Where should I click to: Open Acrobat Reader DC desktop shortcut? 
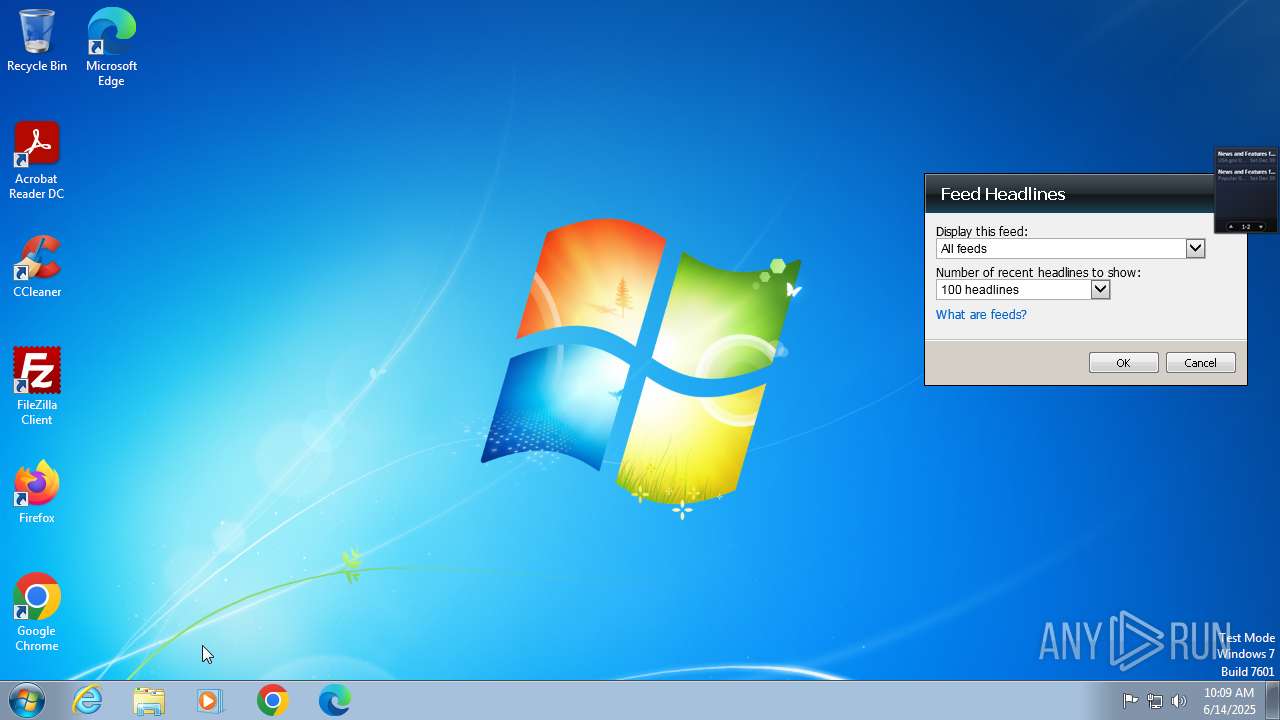(x=37, y=161)
